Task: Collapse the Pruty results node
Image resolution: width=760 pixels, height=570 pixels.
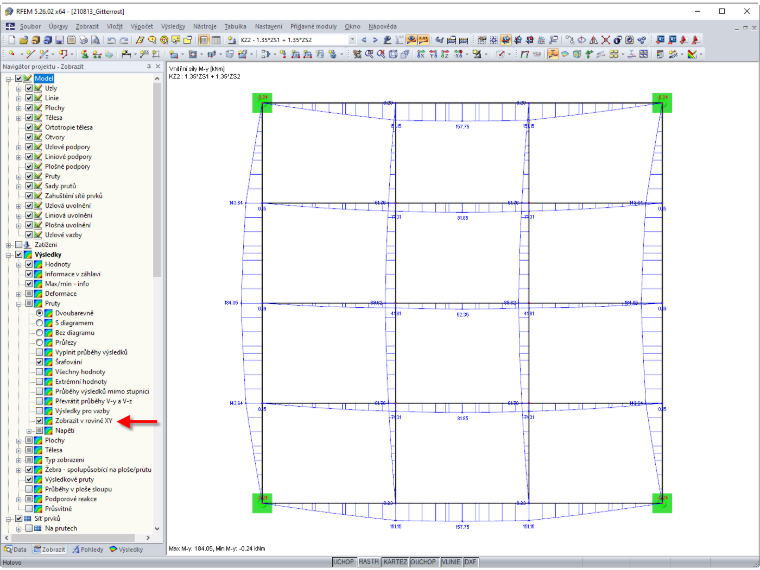Action: pyautogui.click(x=18, y=303)
